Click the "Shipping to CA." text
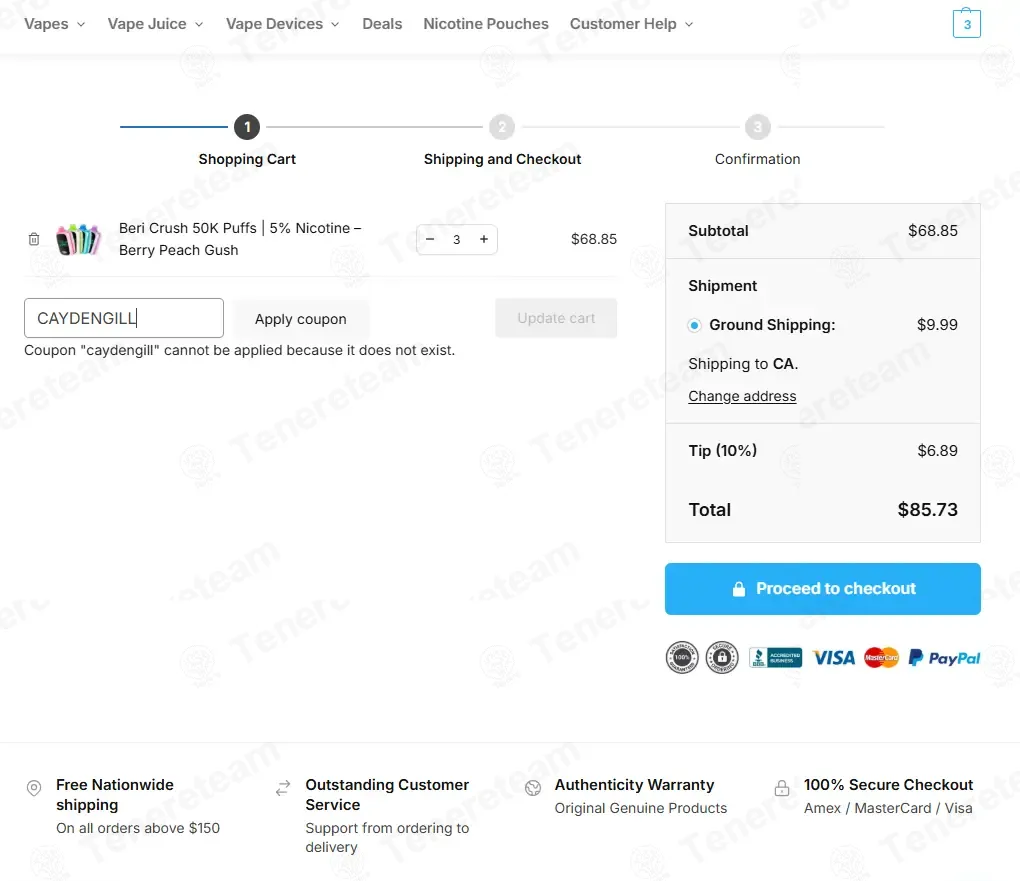The height and width of the screenshot is (881, 1020). [743, 364]
